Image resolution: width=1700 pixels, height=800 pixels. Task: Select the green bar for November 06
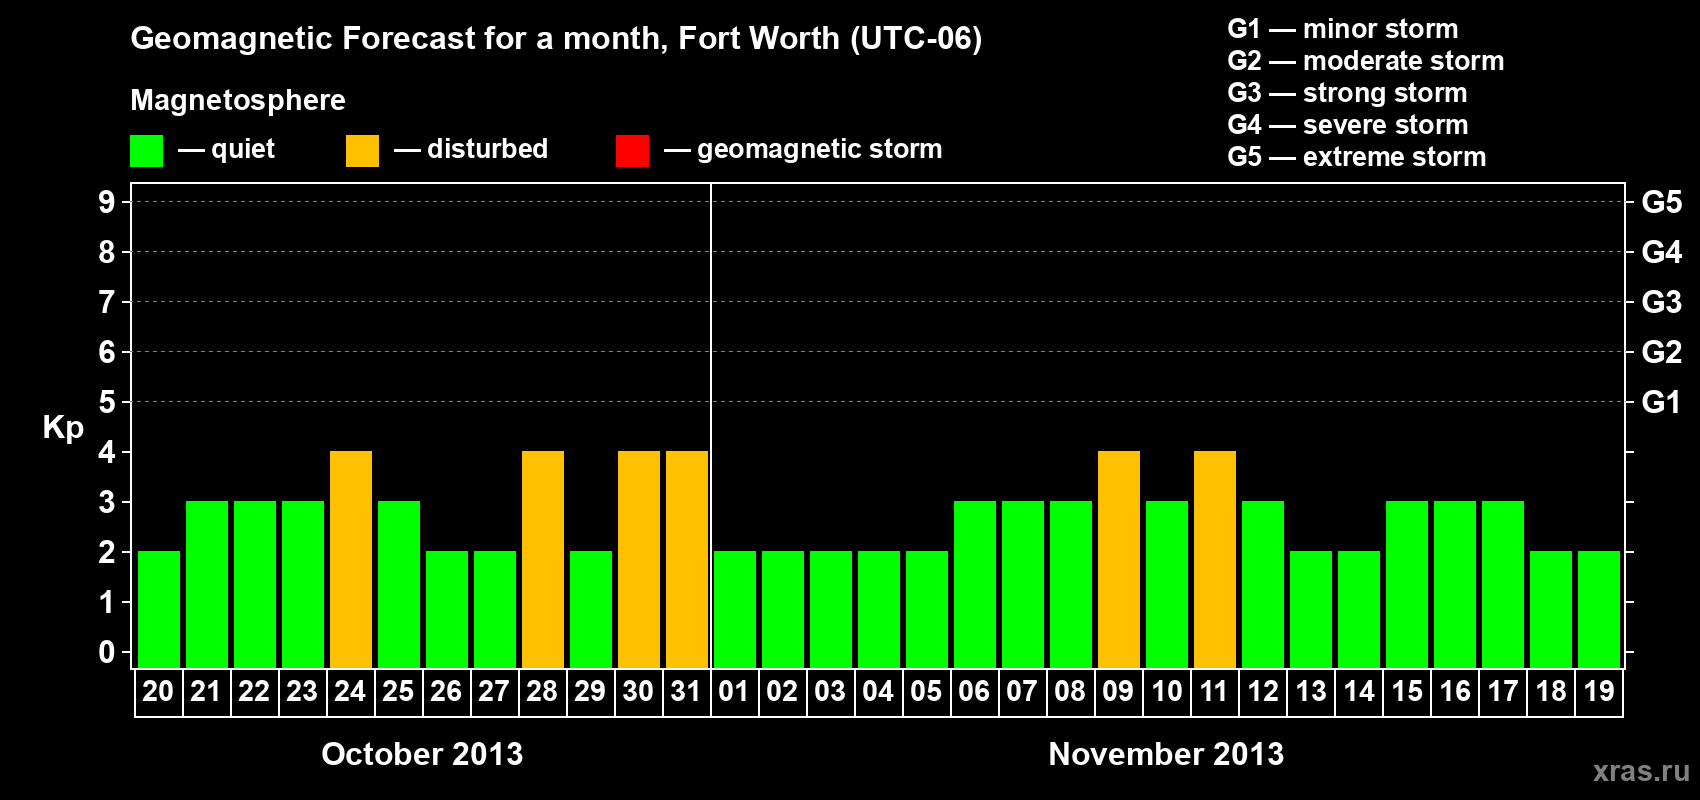[x=975, y=584]
